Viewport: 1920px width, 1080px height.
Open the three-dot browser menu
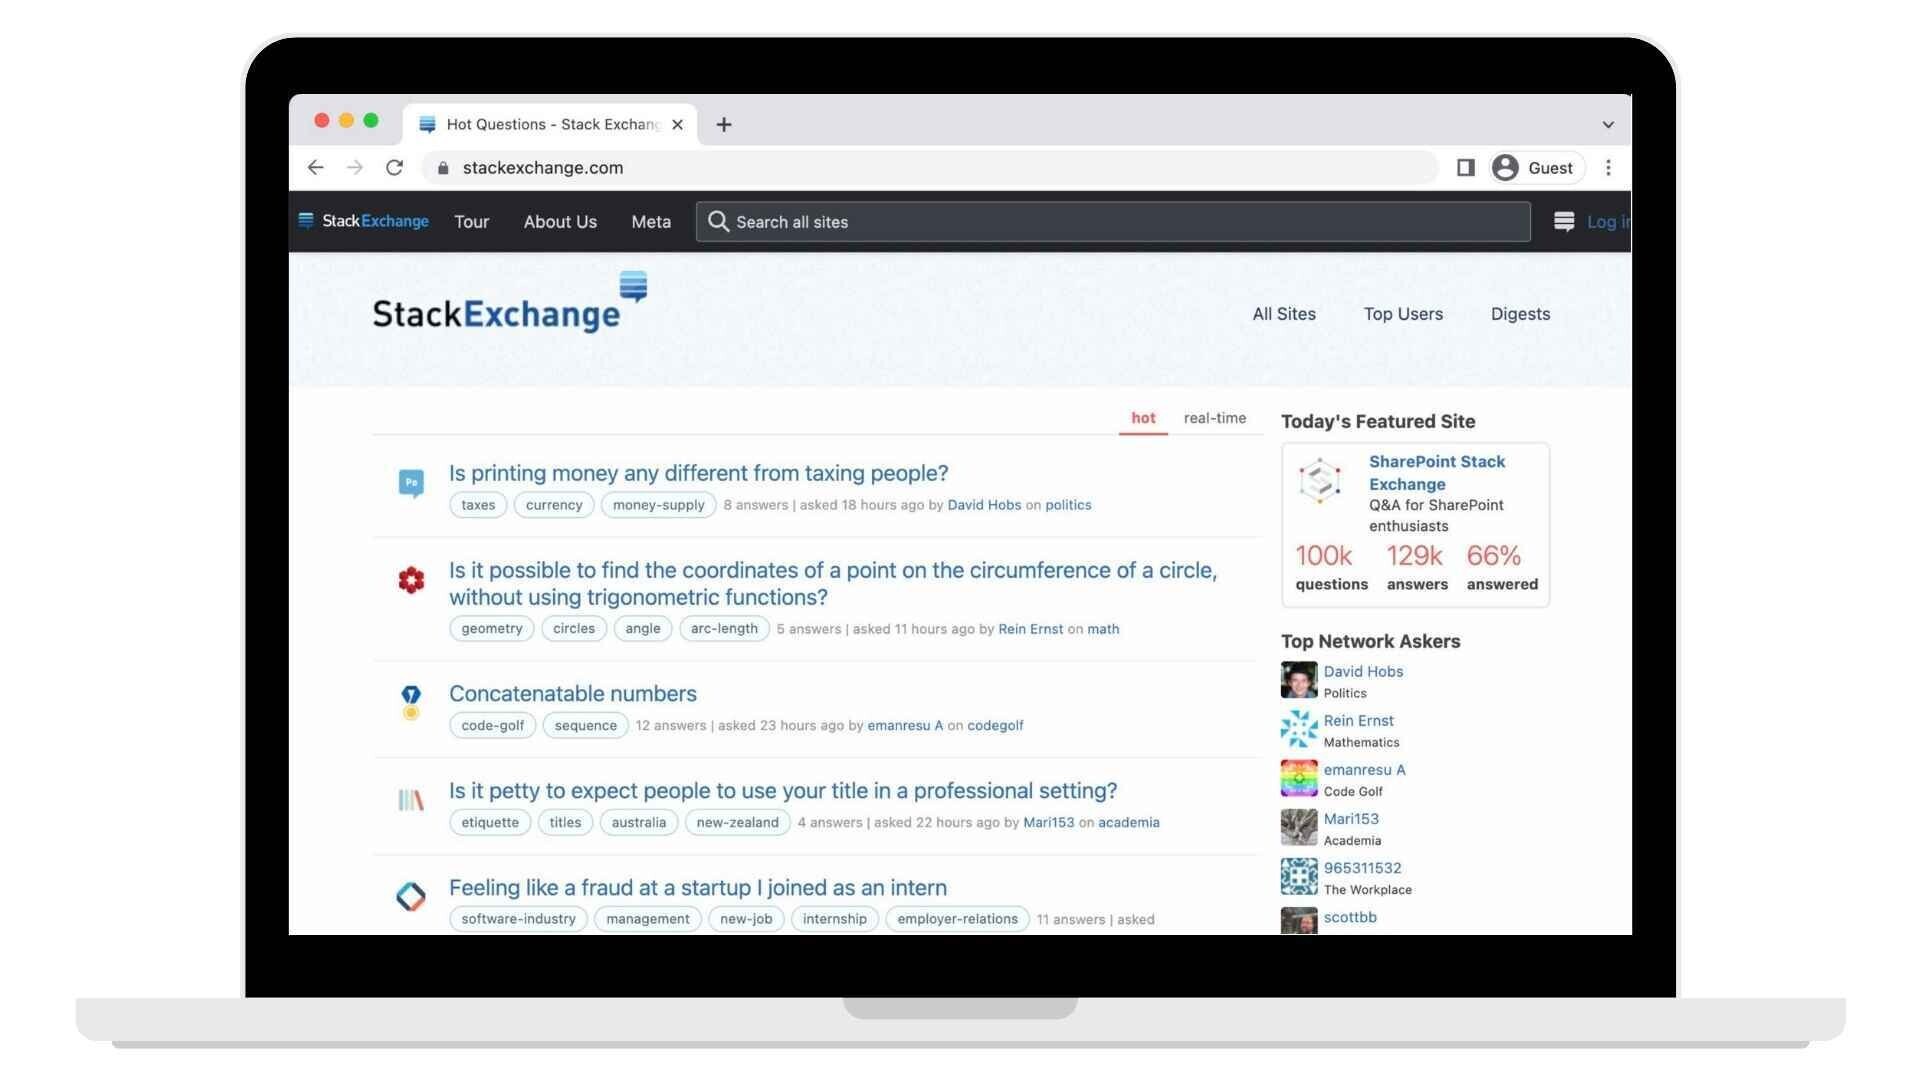[1609, 167]
